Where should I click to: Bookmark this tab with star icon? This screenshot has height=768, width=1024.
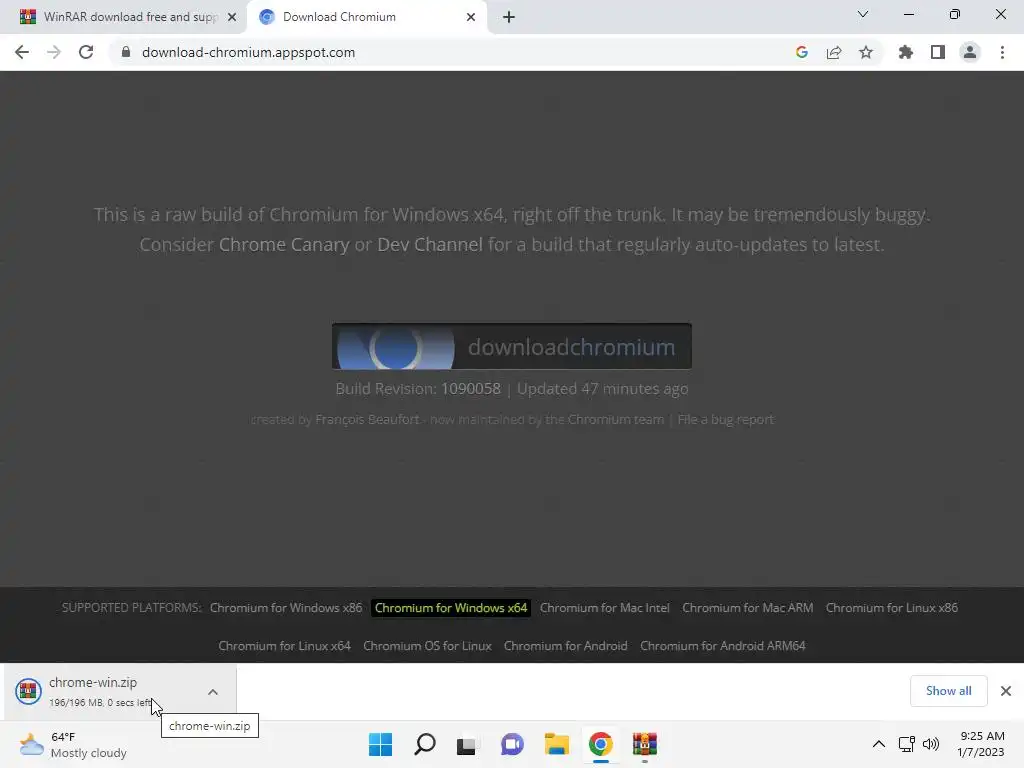coord(866,52)
